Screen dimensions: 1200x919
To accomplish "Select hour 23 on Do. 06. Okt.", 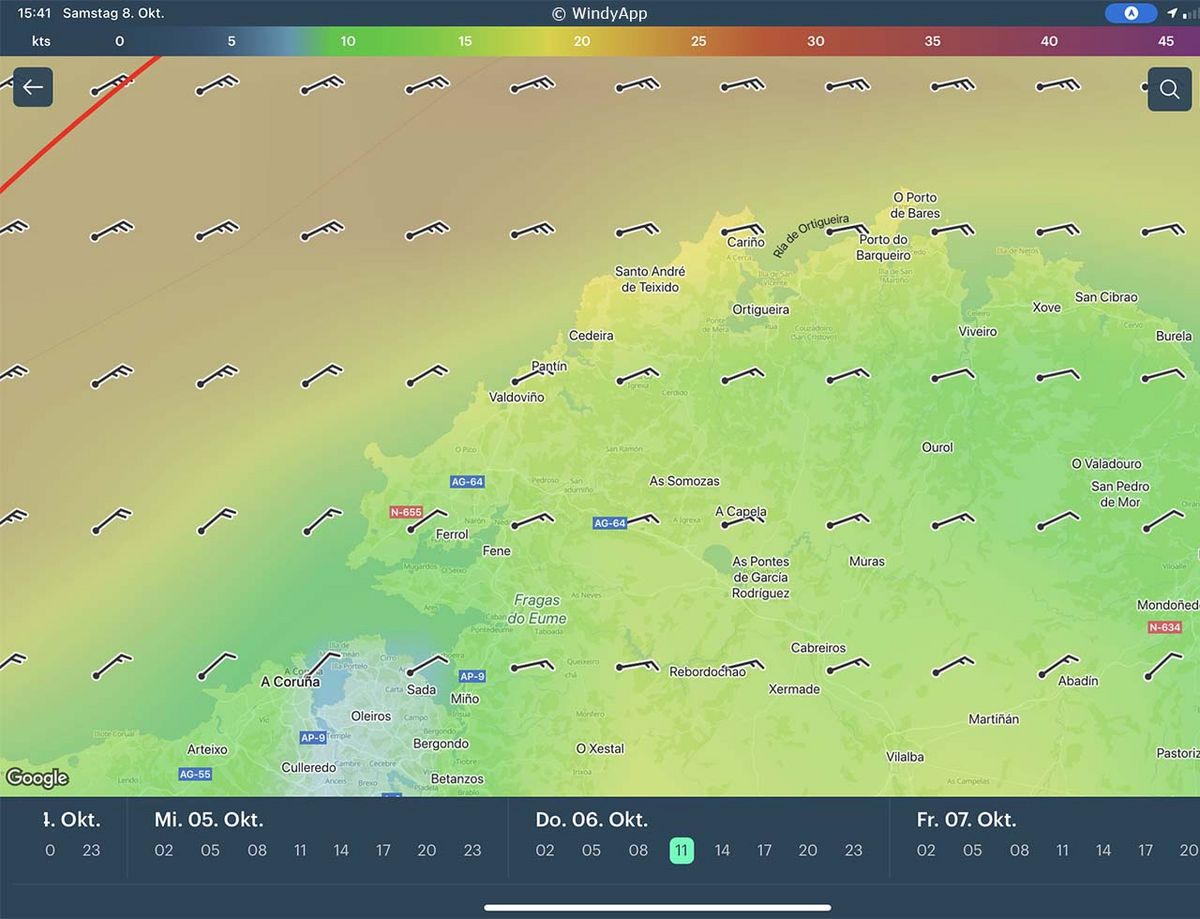I will point(853,851).
